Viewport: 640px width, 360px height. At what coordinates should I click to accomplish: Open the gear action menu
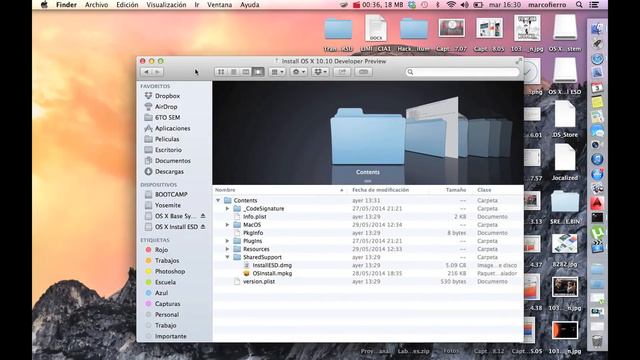298,72
